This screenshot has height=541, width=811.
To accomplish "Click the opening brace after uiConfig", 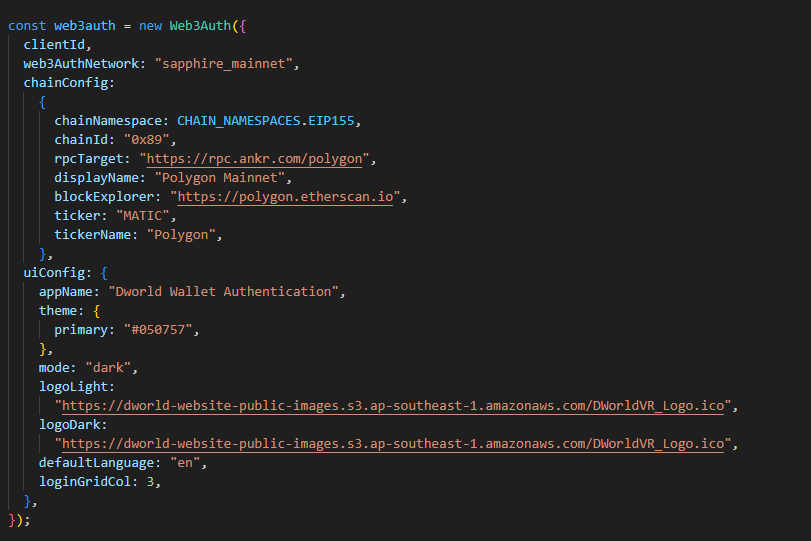I will (x=104, y=273).
